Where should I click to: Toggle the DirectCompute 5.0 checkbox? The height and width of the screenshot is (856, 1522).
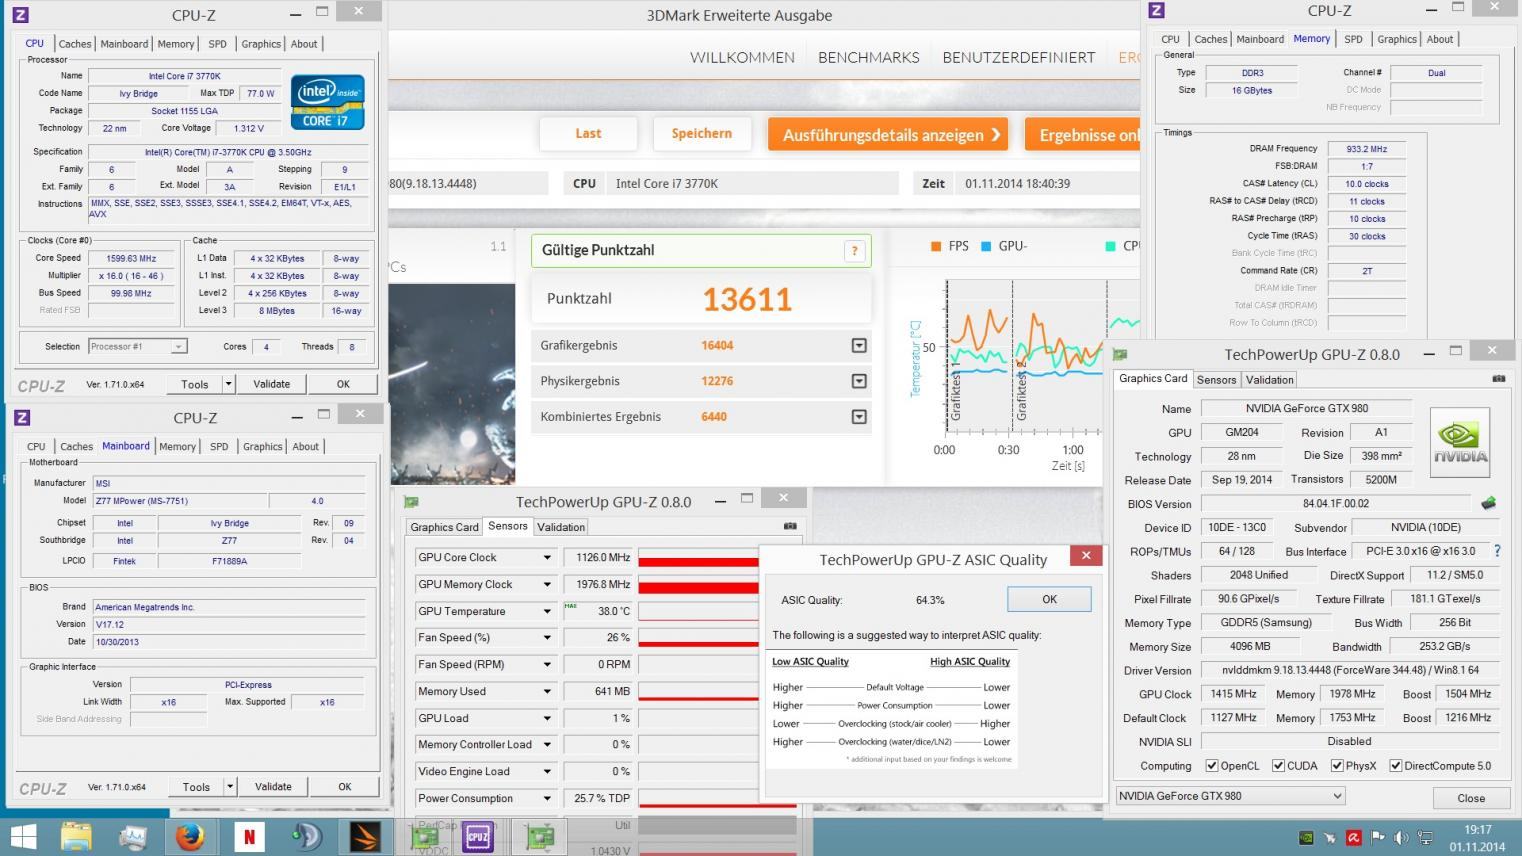pos(1396,766)
